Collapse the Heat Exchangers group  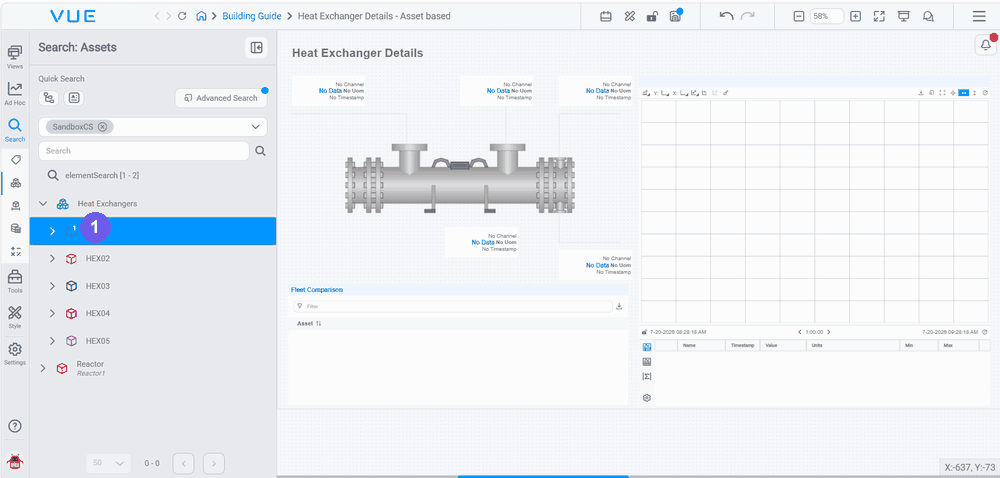click(x=43, y=204)
